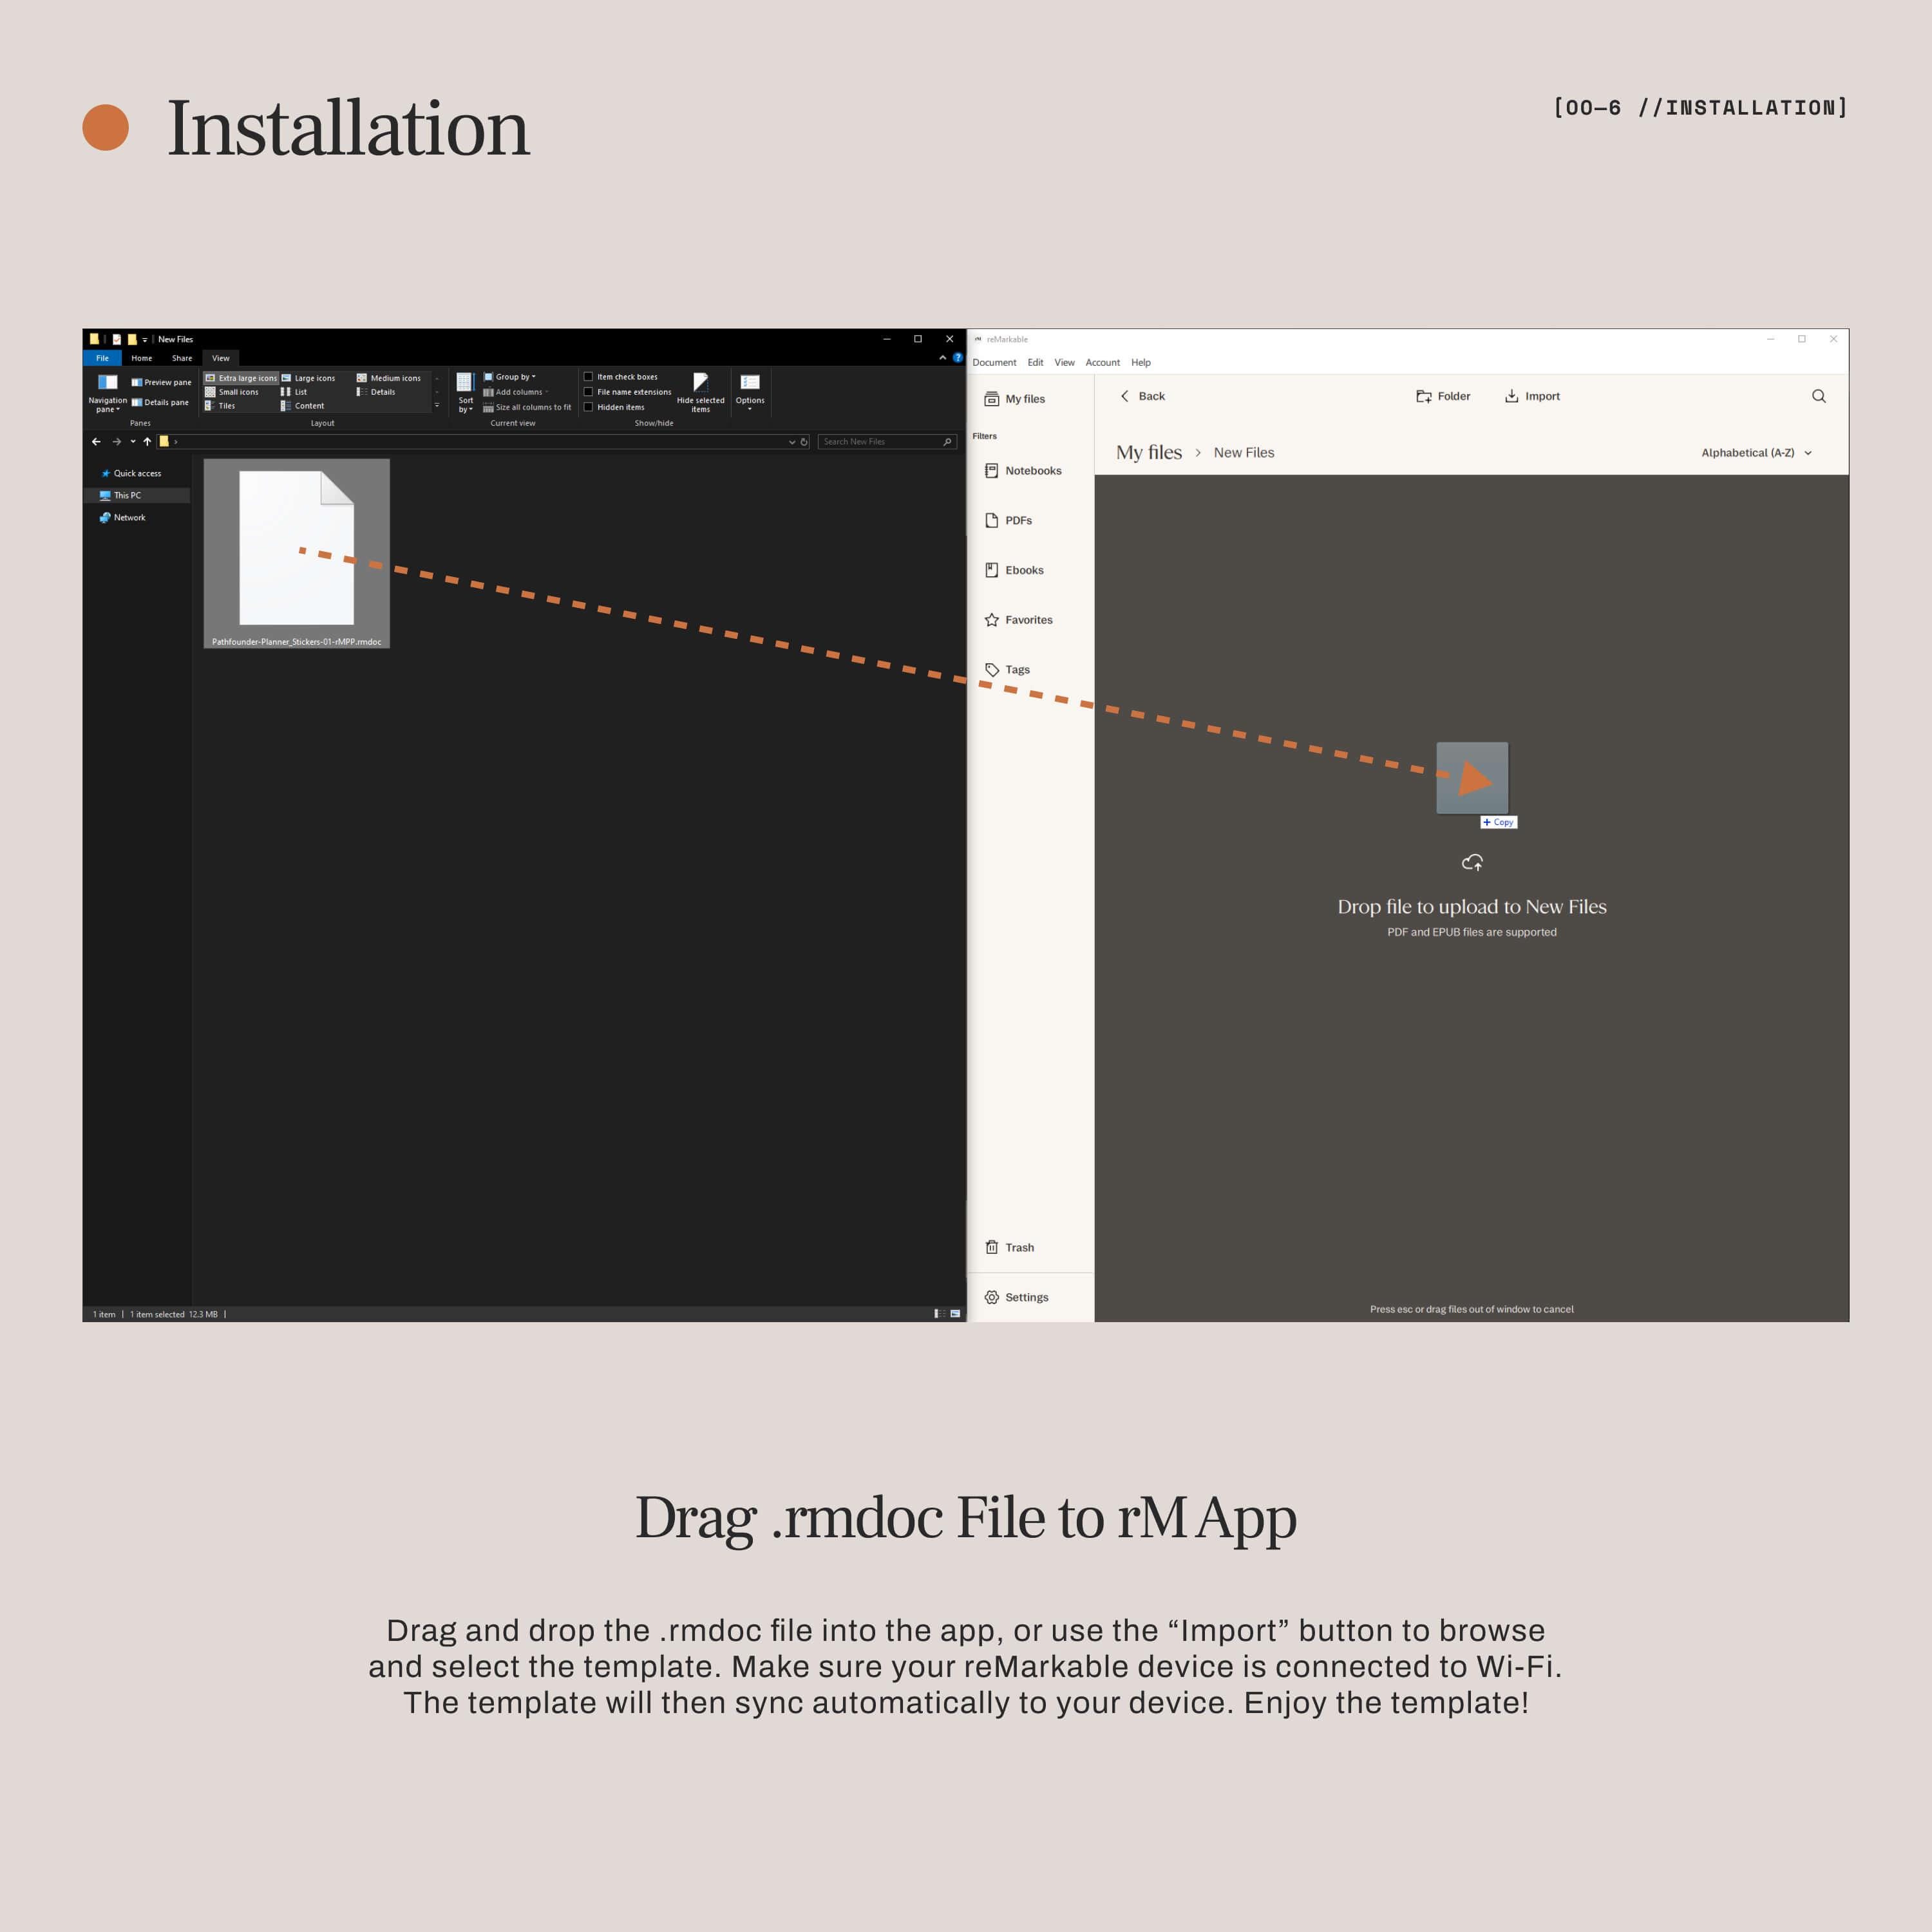The height and width of the screenshot is (1932, 1932).
Task: Open Trash in reMarkable sidebar
Action: coord(1009,1247)
